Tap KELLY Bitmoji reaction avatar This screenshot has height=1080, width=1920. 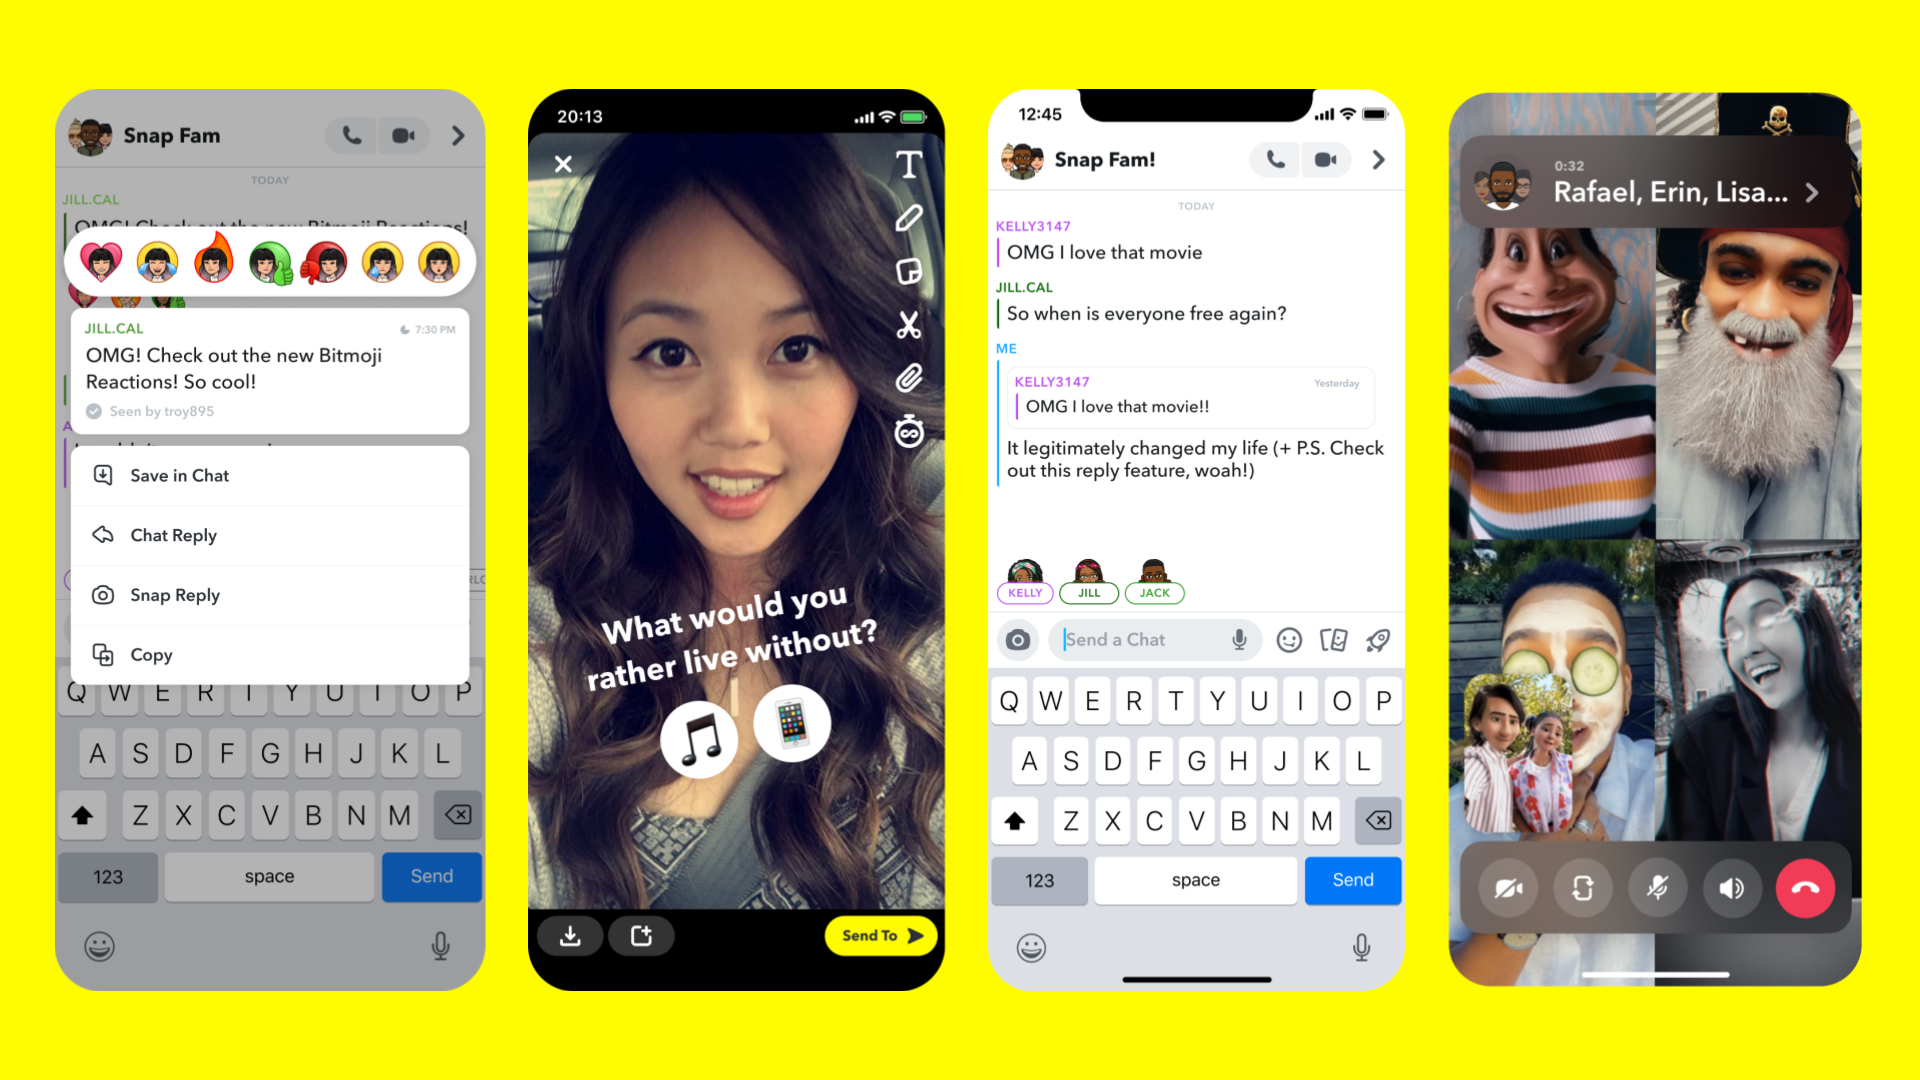(x=1027, y=576)
